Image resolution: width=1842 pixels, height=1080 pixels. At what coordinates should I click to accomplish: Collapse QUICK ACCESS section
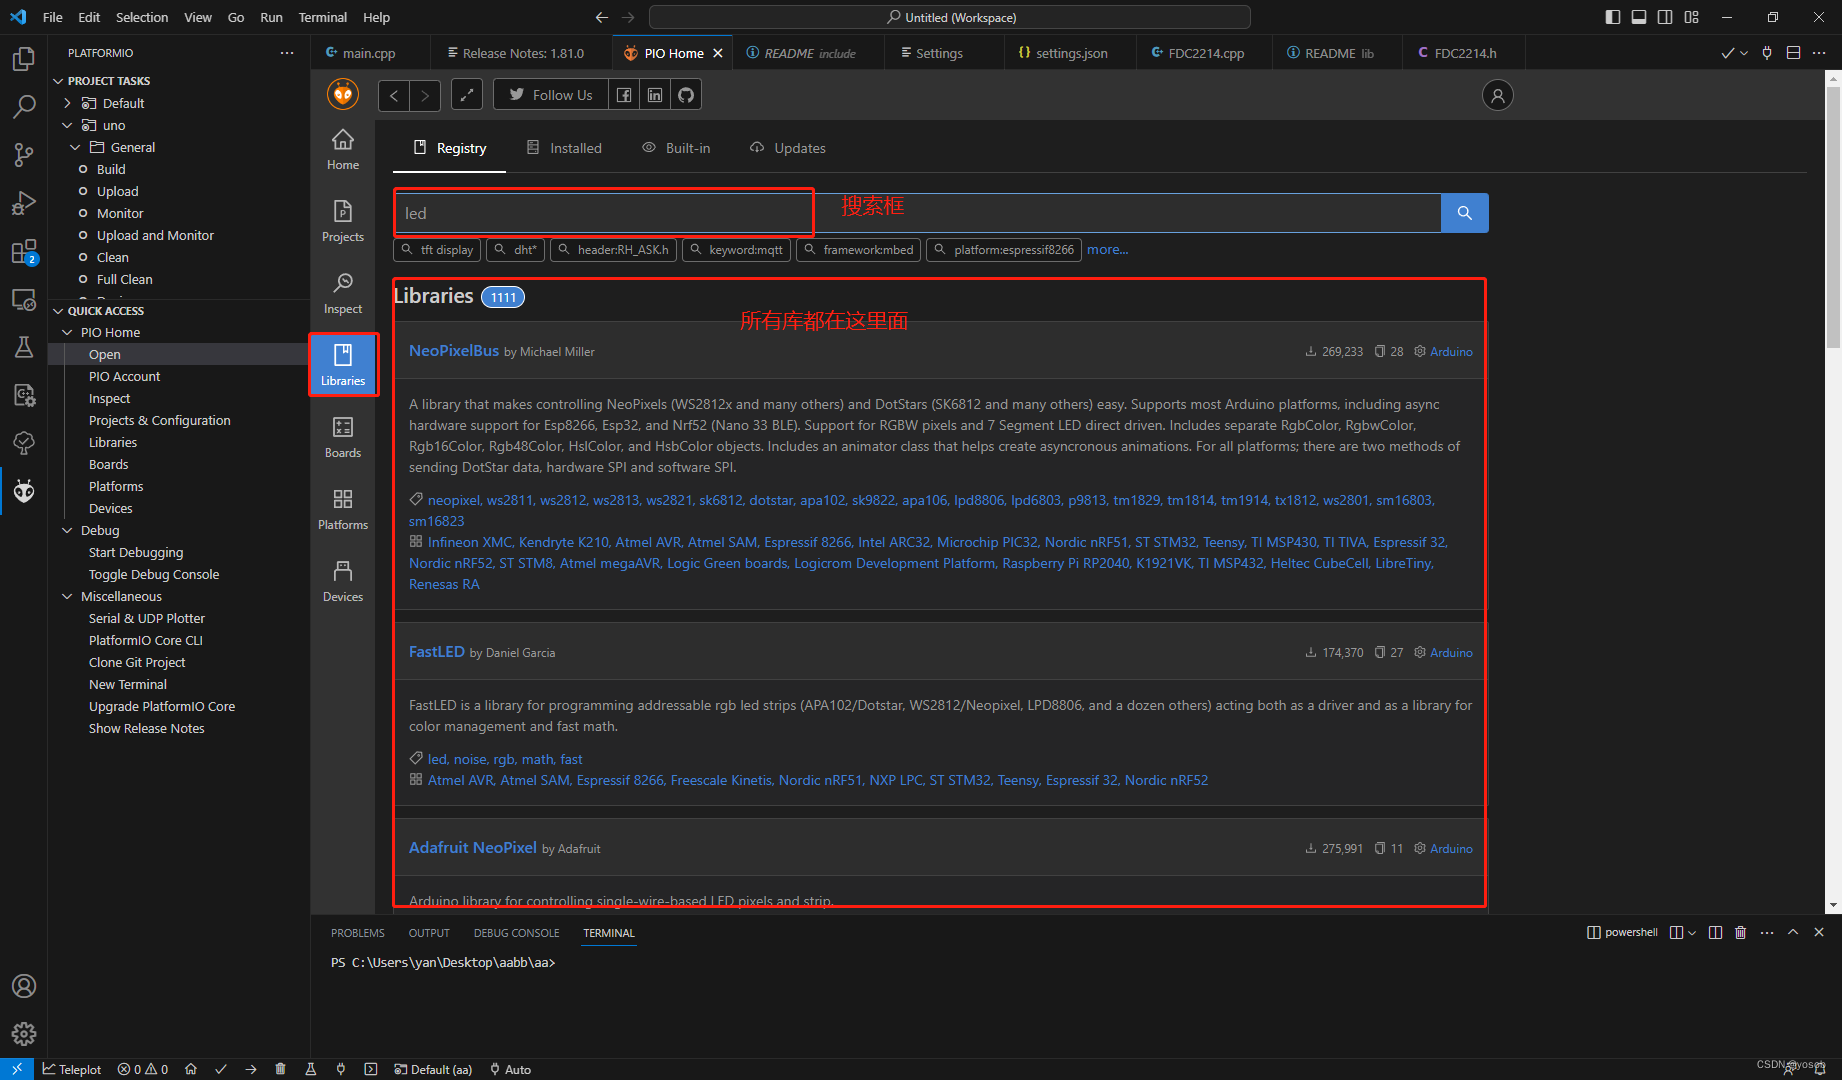pos(105,311)
